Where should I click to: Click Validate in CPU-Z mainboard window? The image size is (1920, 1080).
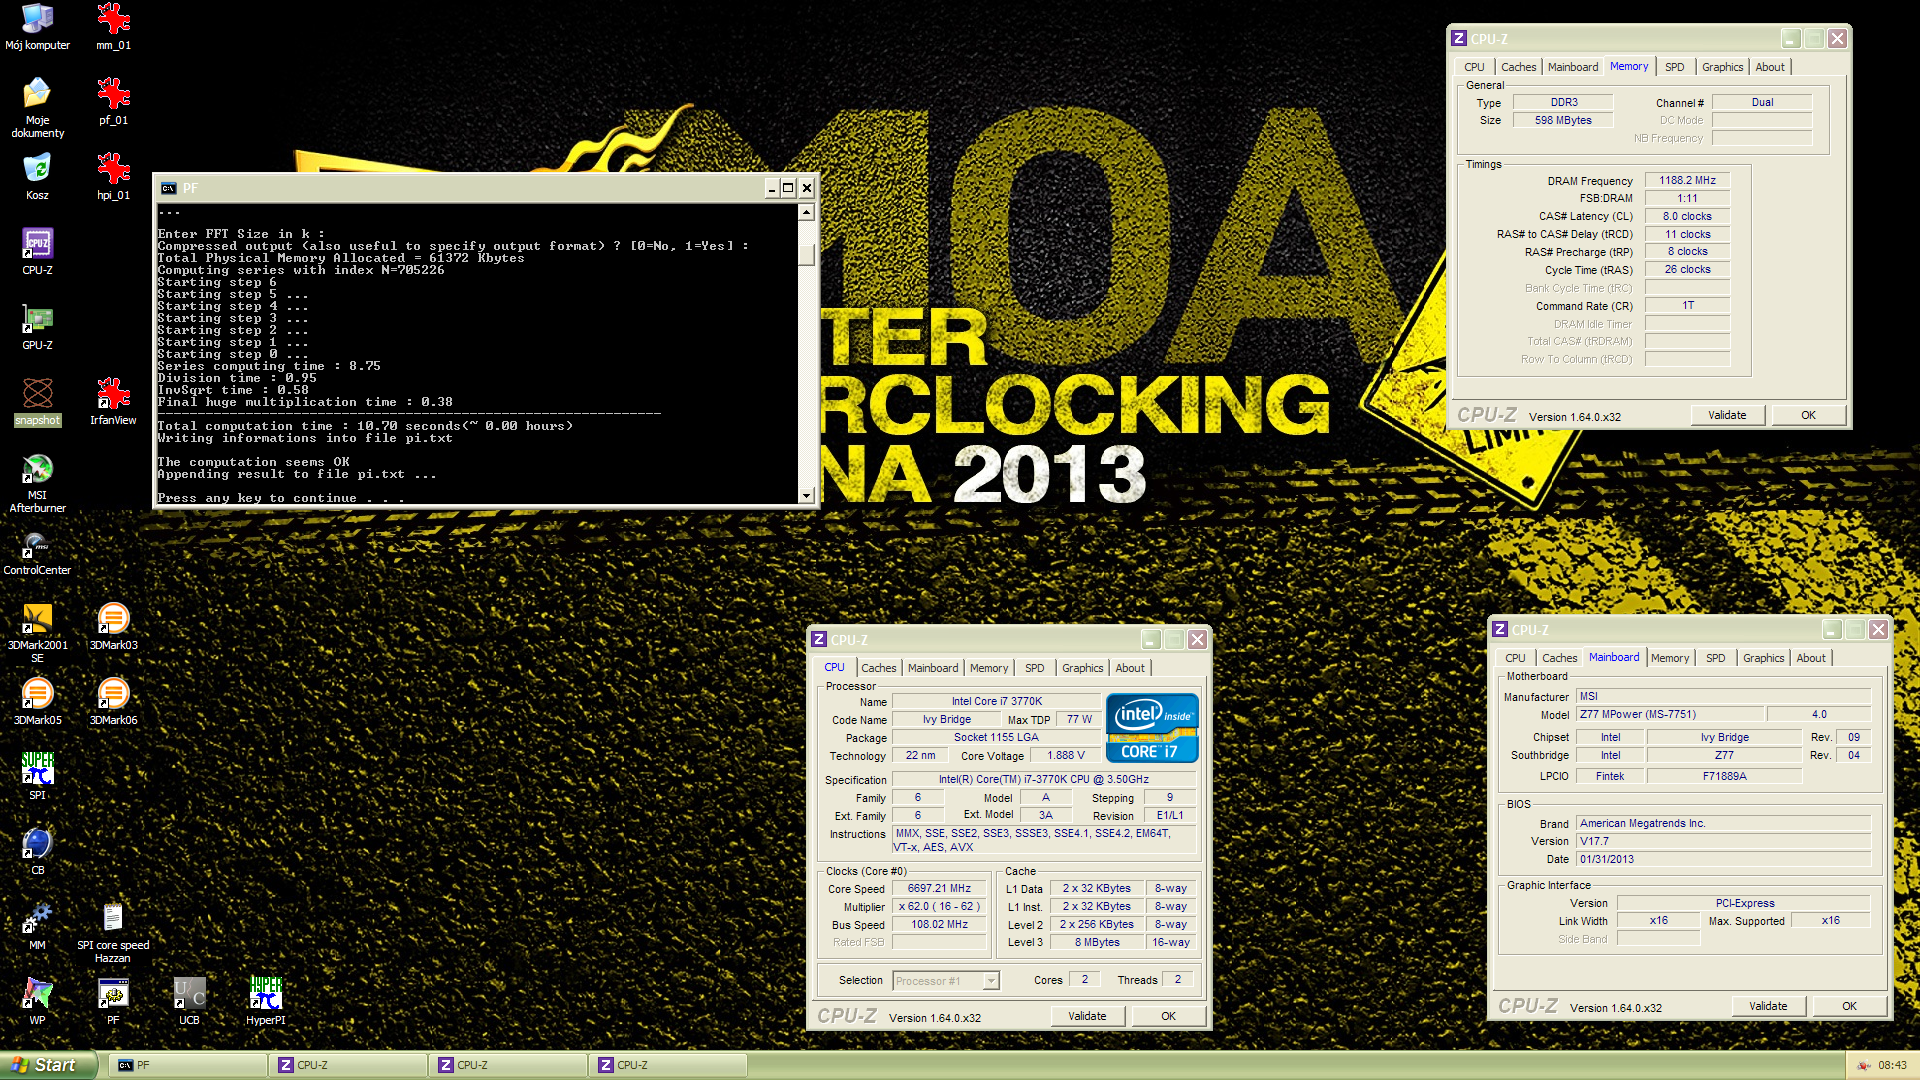1768,1006
